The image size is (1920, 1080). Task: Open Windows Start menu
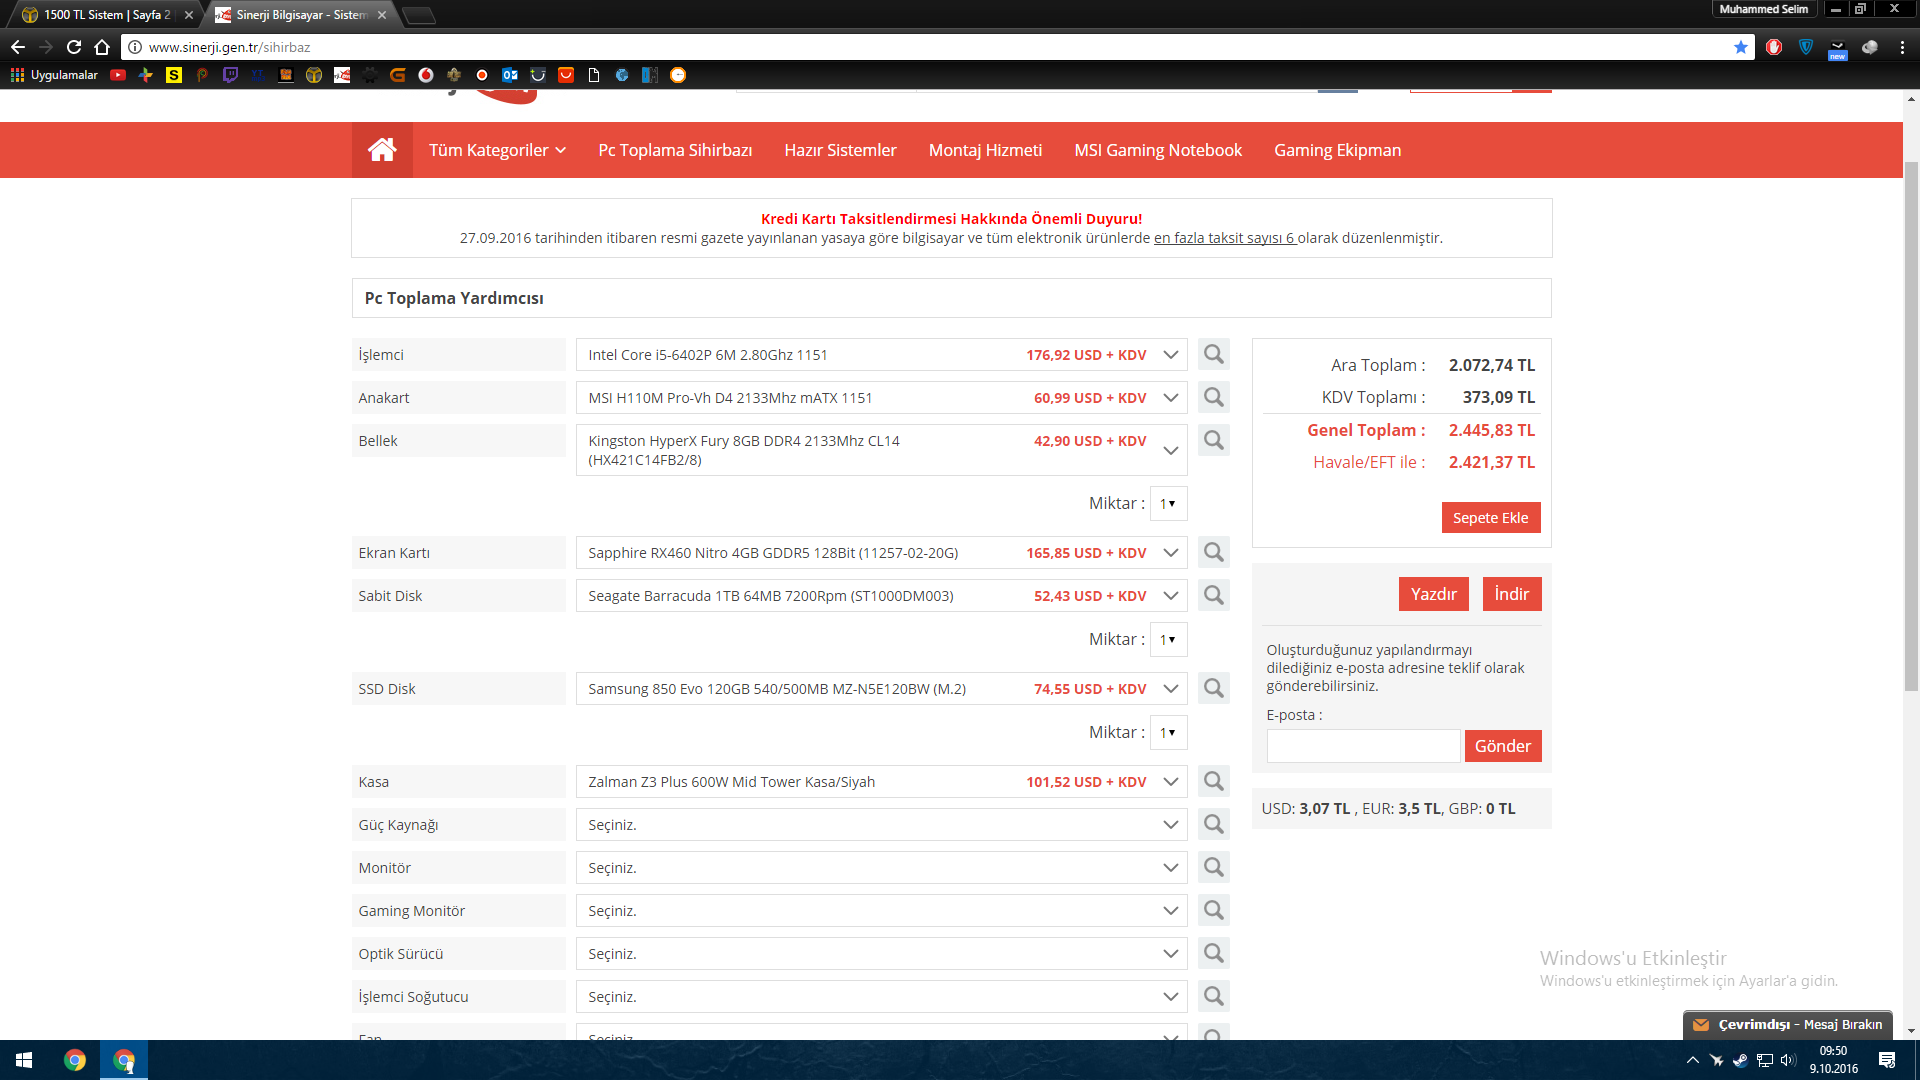pyautogui.click(x=24, y=1060)
